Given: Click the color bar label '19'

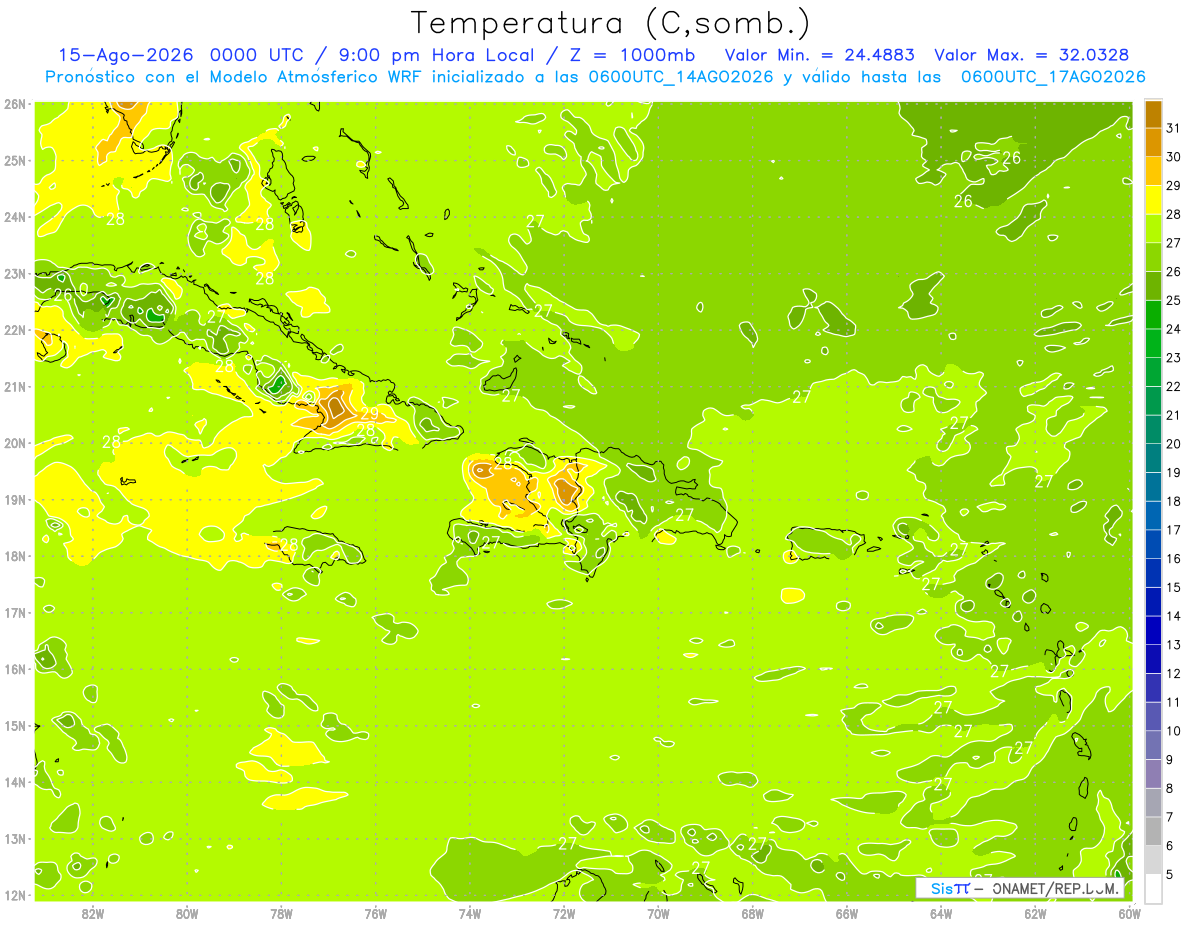Looking at the screenshot, I should click(1174, 472).
